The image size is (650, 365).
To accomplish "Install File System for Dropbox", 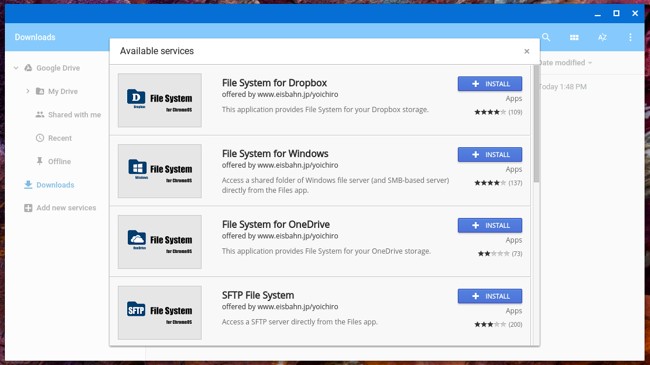I will (490, 84).
